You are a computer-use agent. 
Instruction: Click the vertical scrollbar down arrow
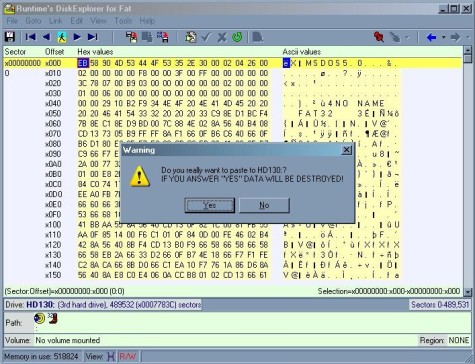click(x=468, y=292)
